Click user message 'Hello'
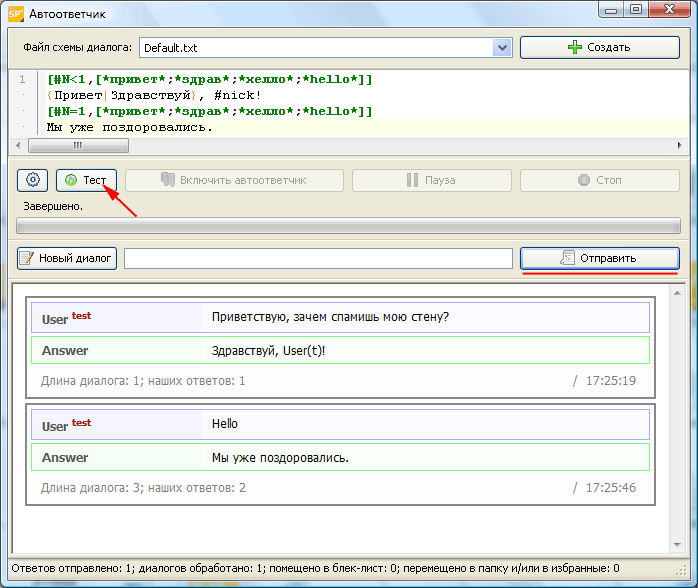 pyautogui.click(x=225, y=424)
